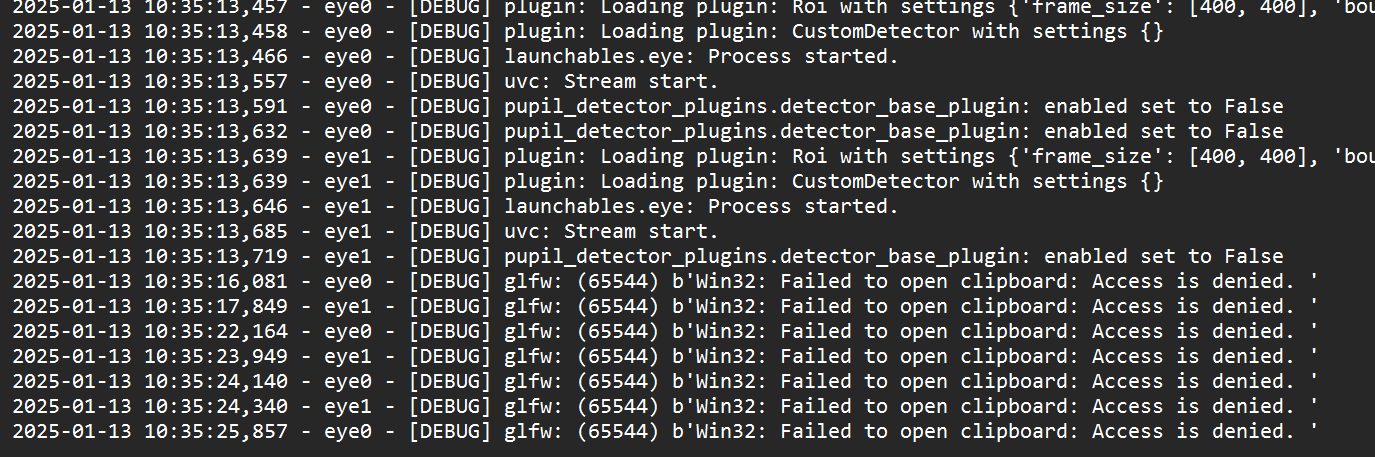
Task: Select the eye0 'Process started.' log entry
Action: coord(456,56)
